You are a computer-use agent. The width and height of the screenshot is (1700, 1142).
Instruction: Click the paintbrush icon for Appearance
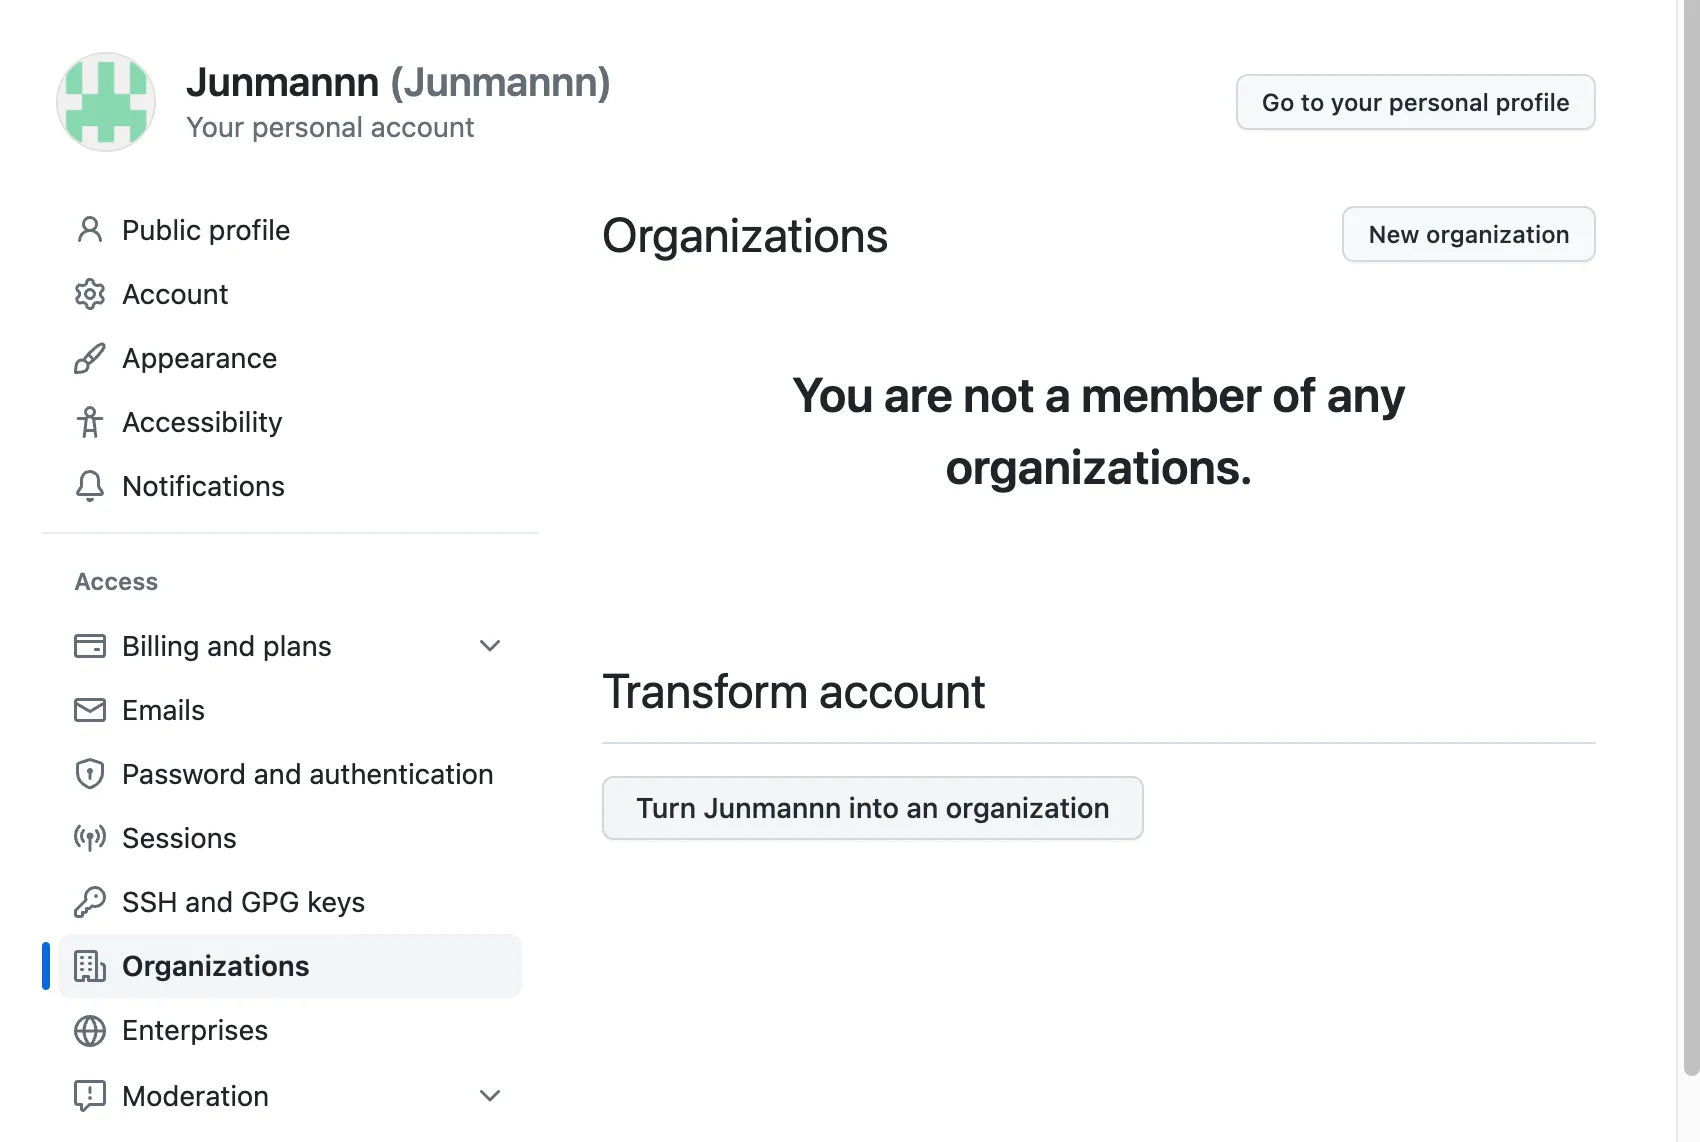point(90,358)
